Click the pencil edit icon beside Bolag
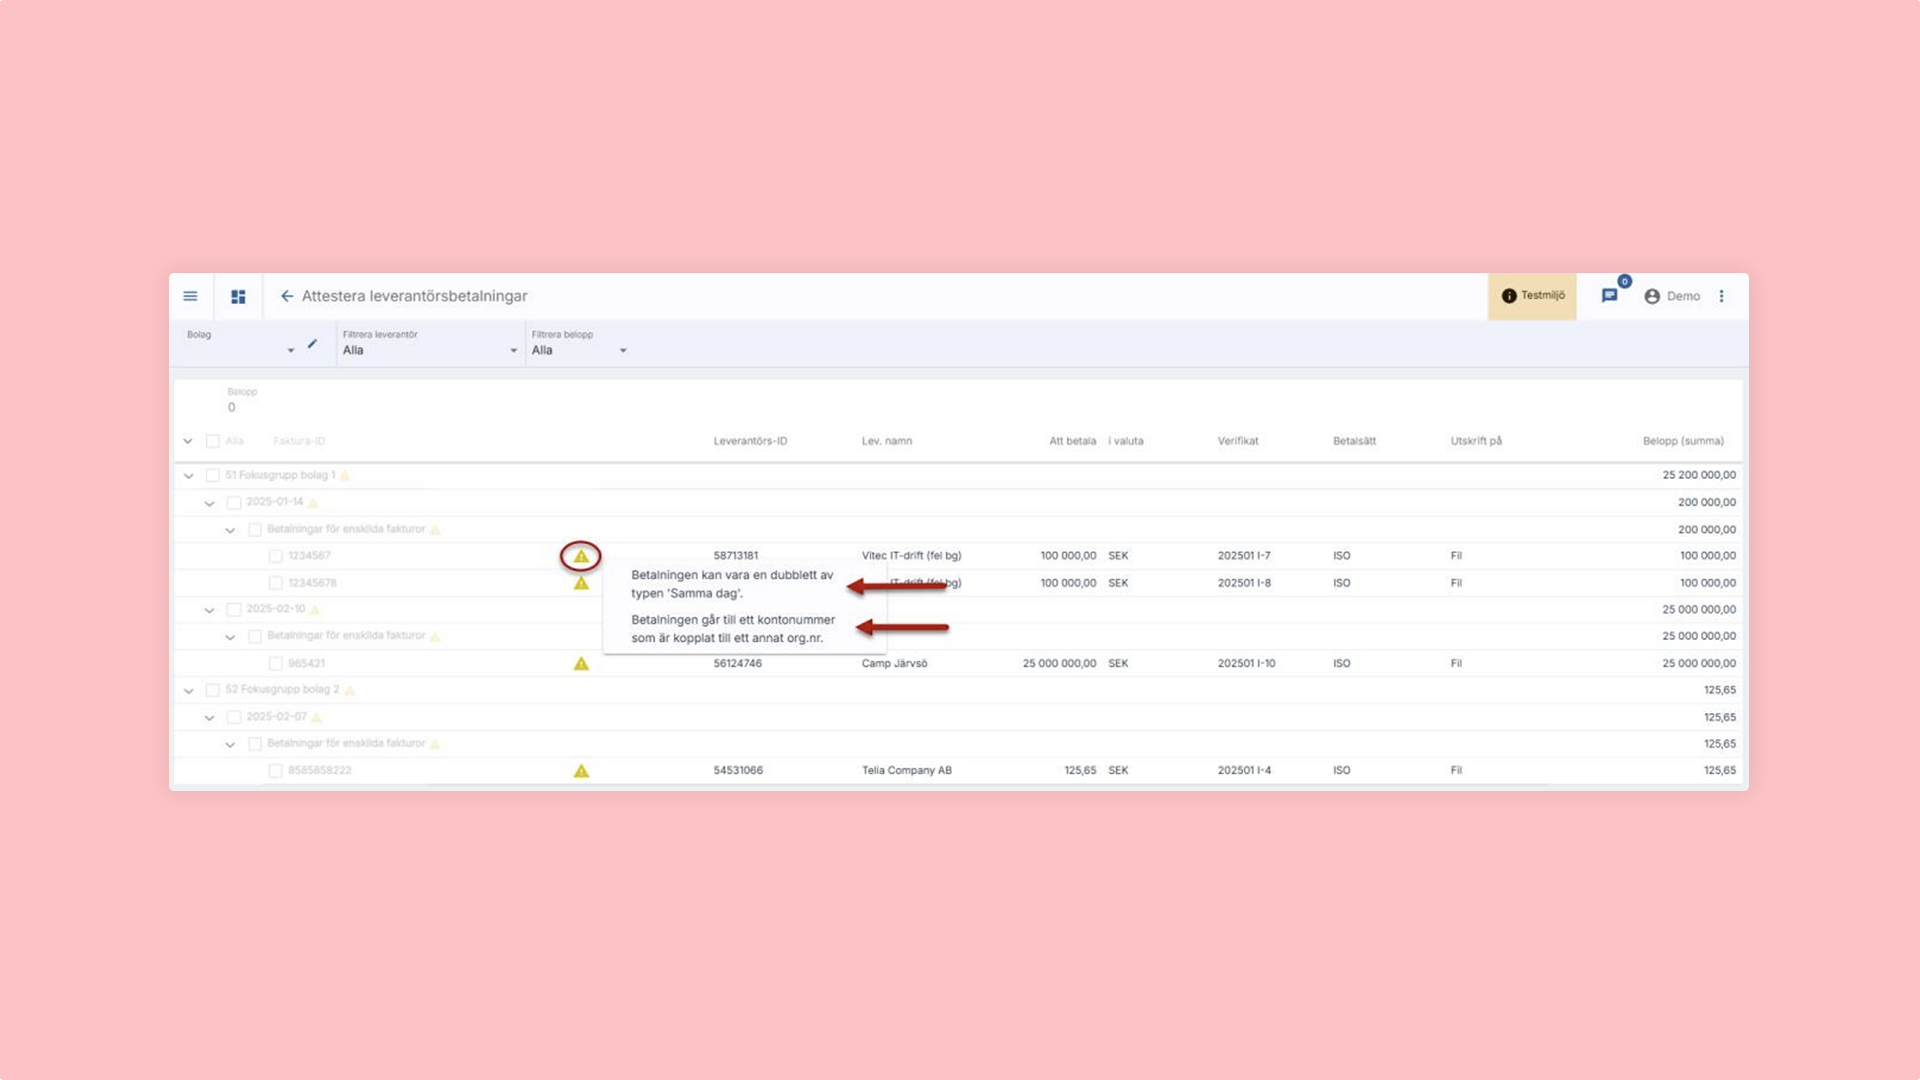 tap(312, 344)
